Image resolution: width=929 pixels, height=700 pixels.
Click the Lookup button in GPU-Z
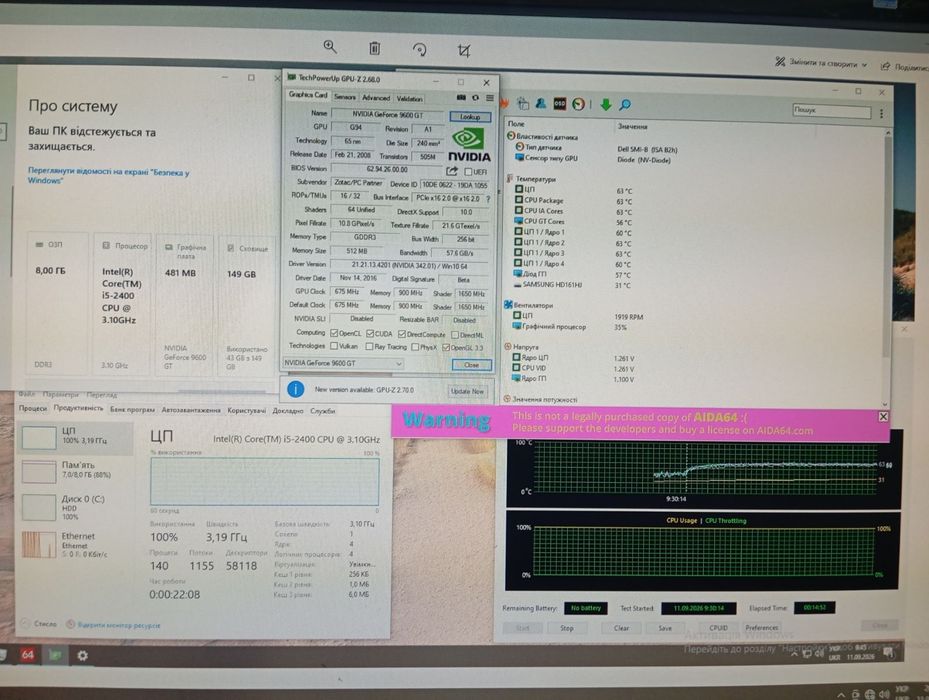[470, 117]
